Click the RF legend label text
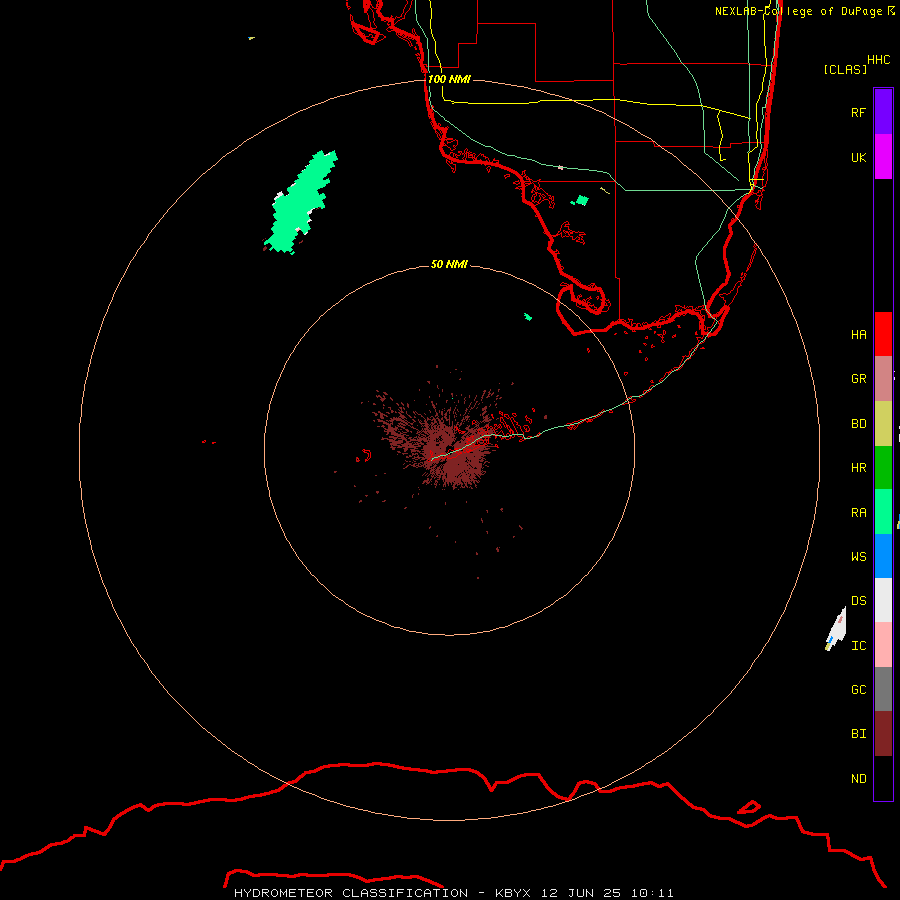 coord(858,112)
